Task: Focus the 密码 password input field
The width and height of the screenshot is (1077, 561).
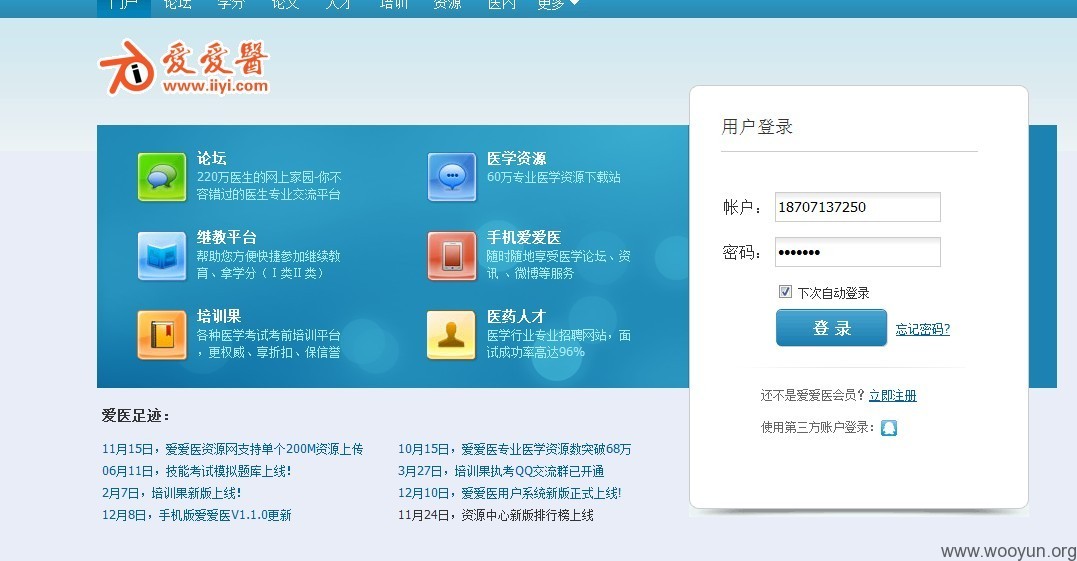Action: [x=857, y=252]
